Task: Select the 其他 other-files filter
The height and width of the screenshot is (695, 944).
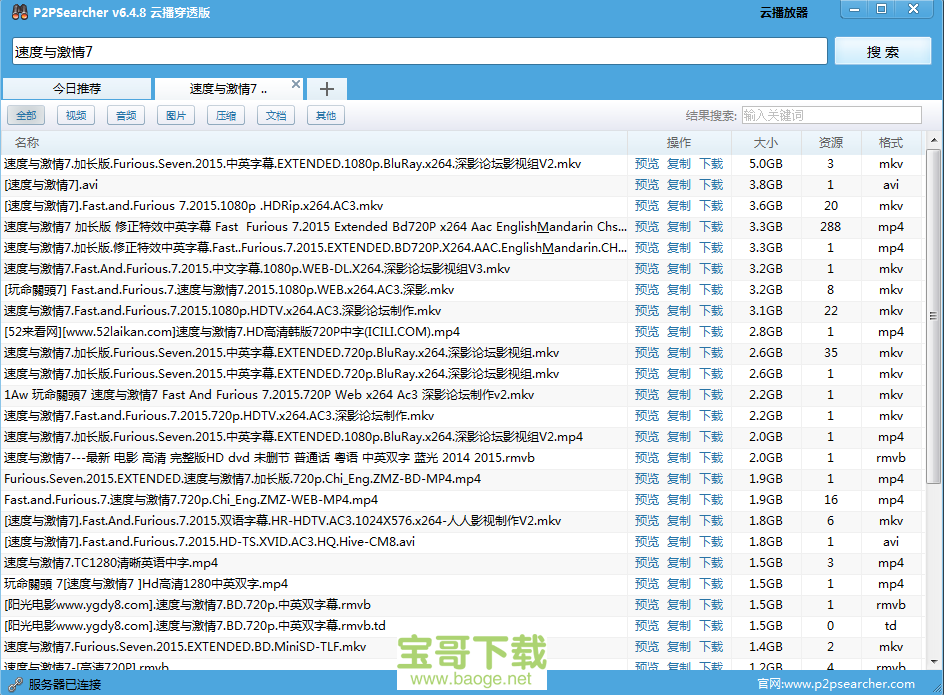Action: coord(326,115)
